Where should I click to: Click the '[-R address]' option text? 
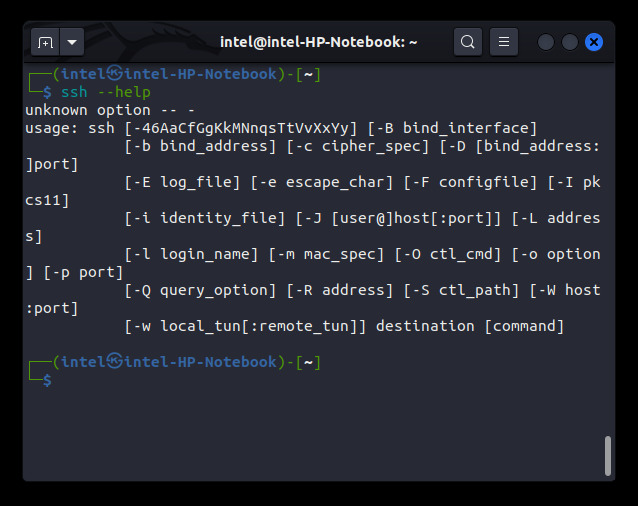pyautogui.click(x=340, y=290)
